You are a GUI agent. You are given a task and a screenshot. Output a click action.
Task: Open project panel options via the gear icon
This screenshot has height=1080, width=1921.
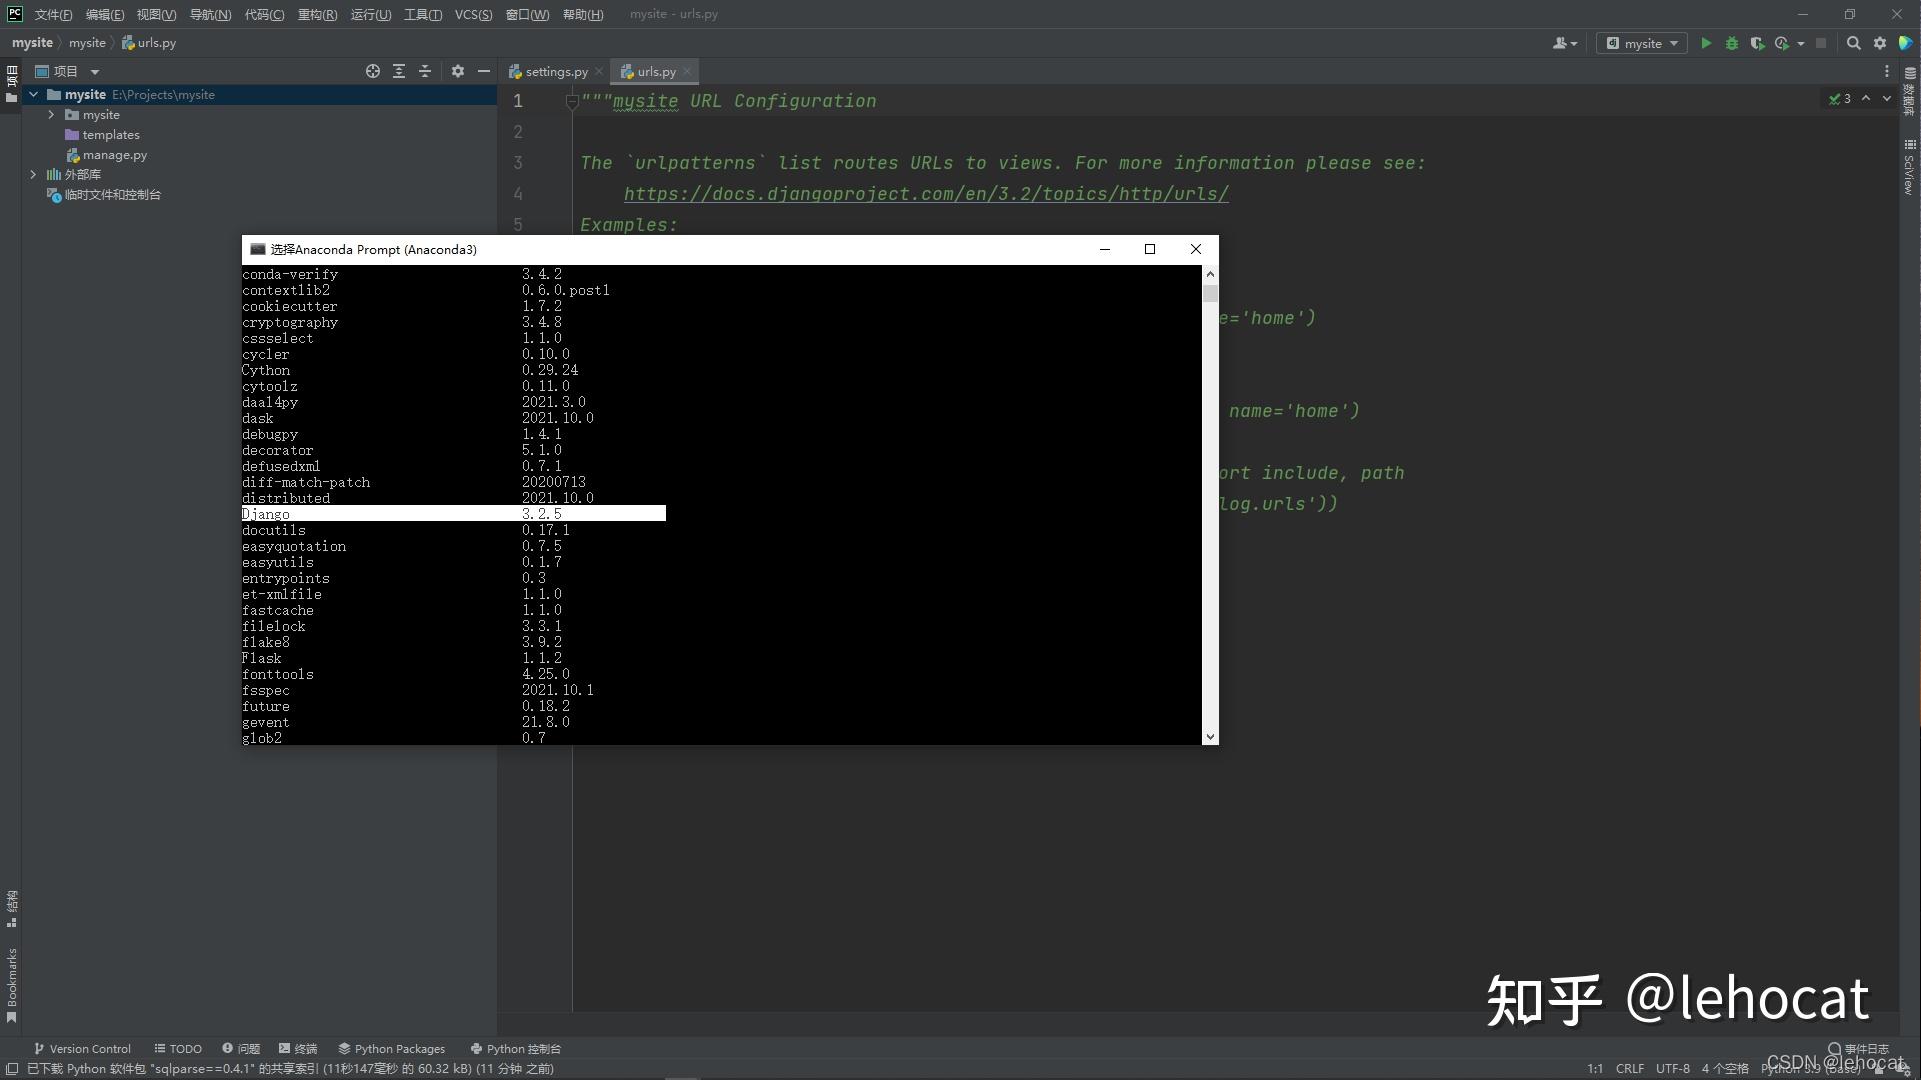tap(458, 71)
